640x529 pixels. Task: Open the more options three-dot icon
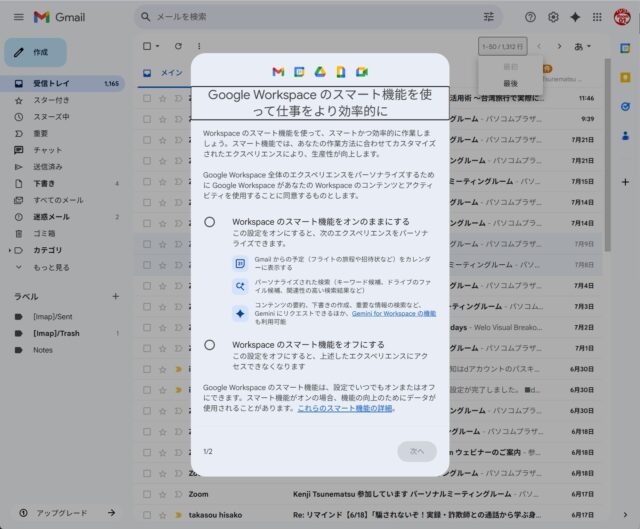tap(199, 46)
